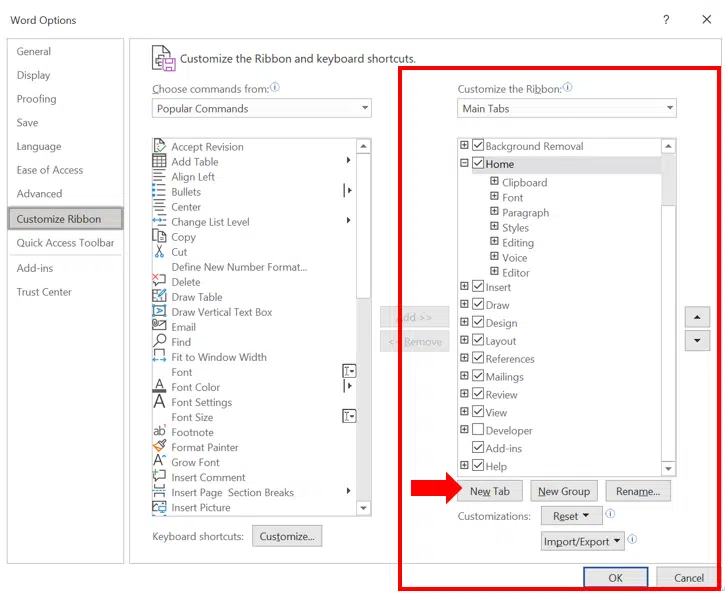Click the New Group button

[564, 491]
